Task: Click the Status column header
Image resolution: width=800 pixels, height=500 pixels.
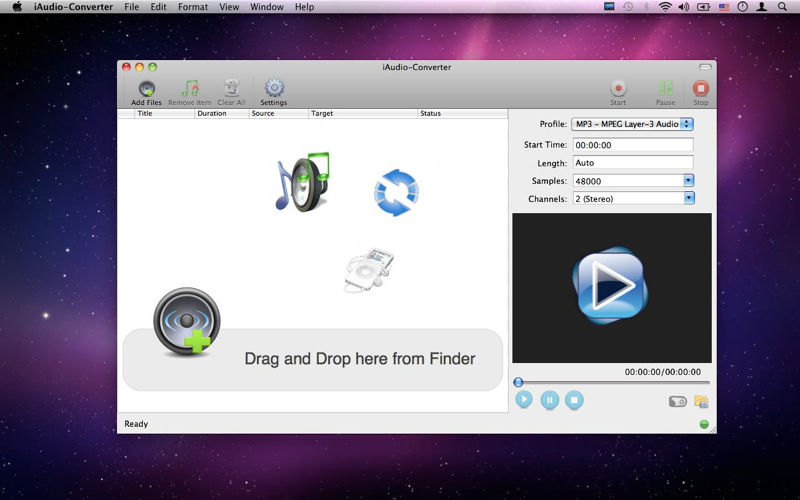Action: [462, 113]
